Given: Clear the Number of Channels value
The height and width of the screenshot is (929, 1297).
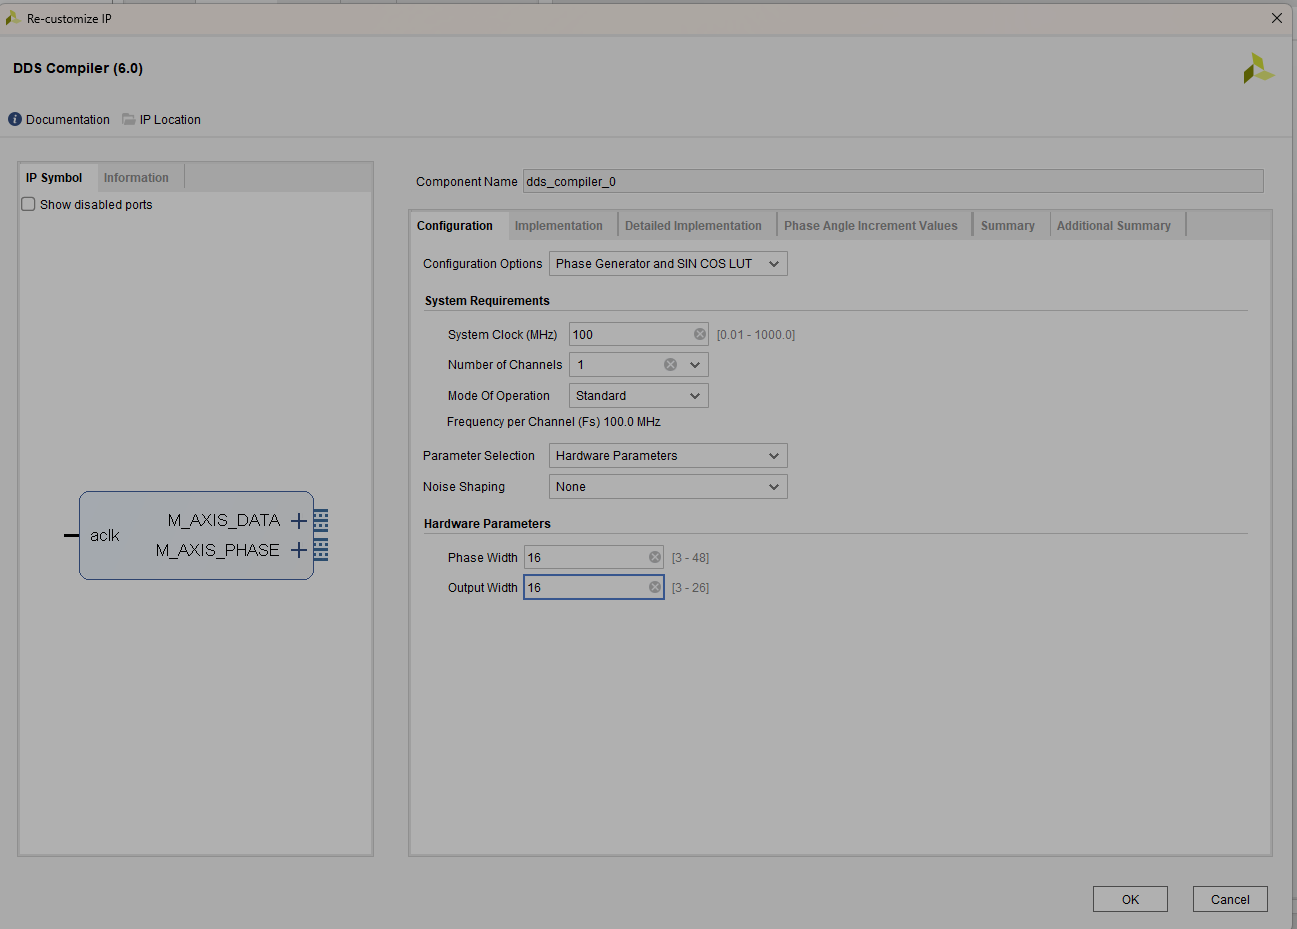Looking at the screenshot, I should (670, 365).
